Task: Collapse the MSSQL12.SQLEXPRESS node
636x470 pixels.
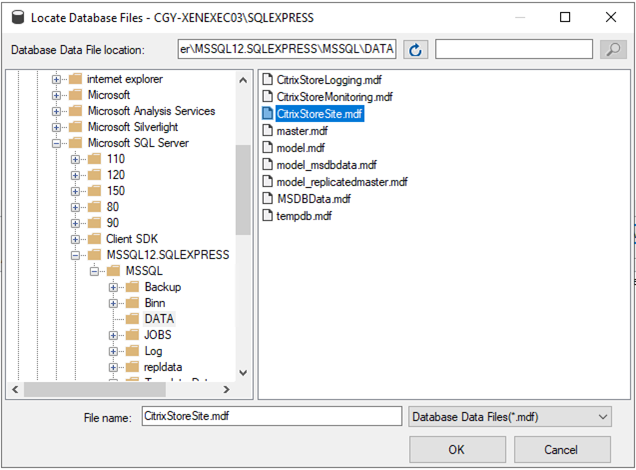Action: (75, 255)
